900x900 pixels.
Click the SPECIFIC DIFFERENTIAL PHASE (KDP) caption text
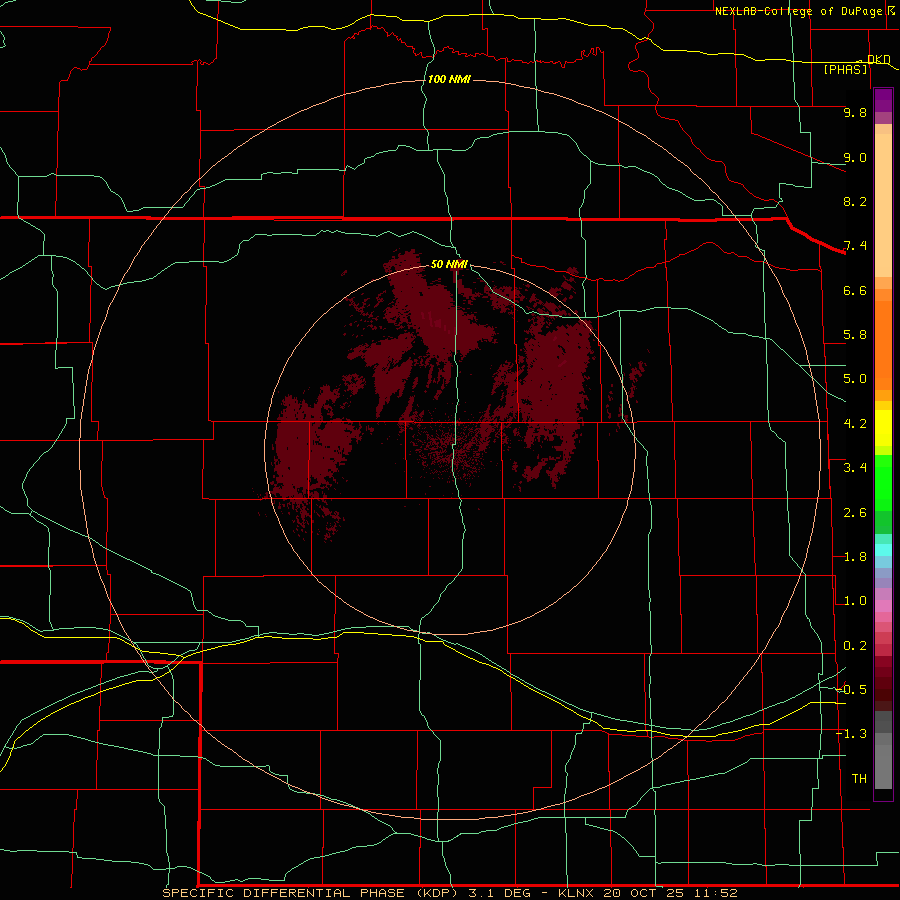coord(310,893)
